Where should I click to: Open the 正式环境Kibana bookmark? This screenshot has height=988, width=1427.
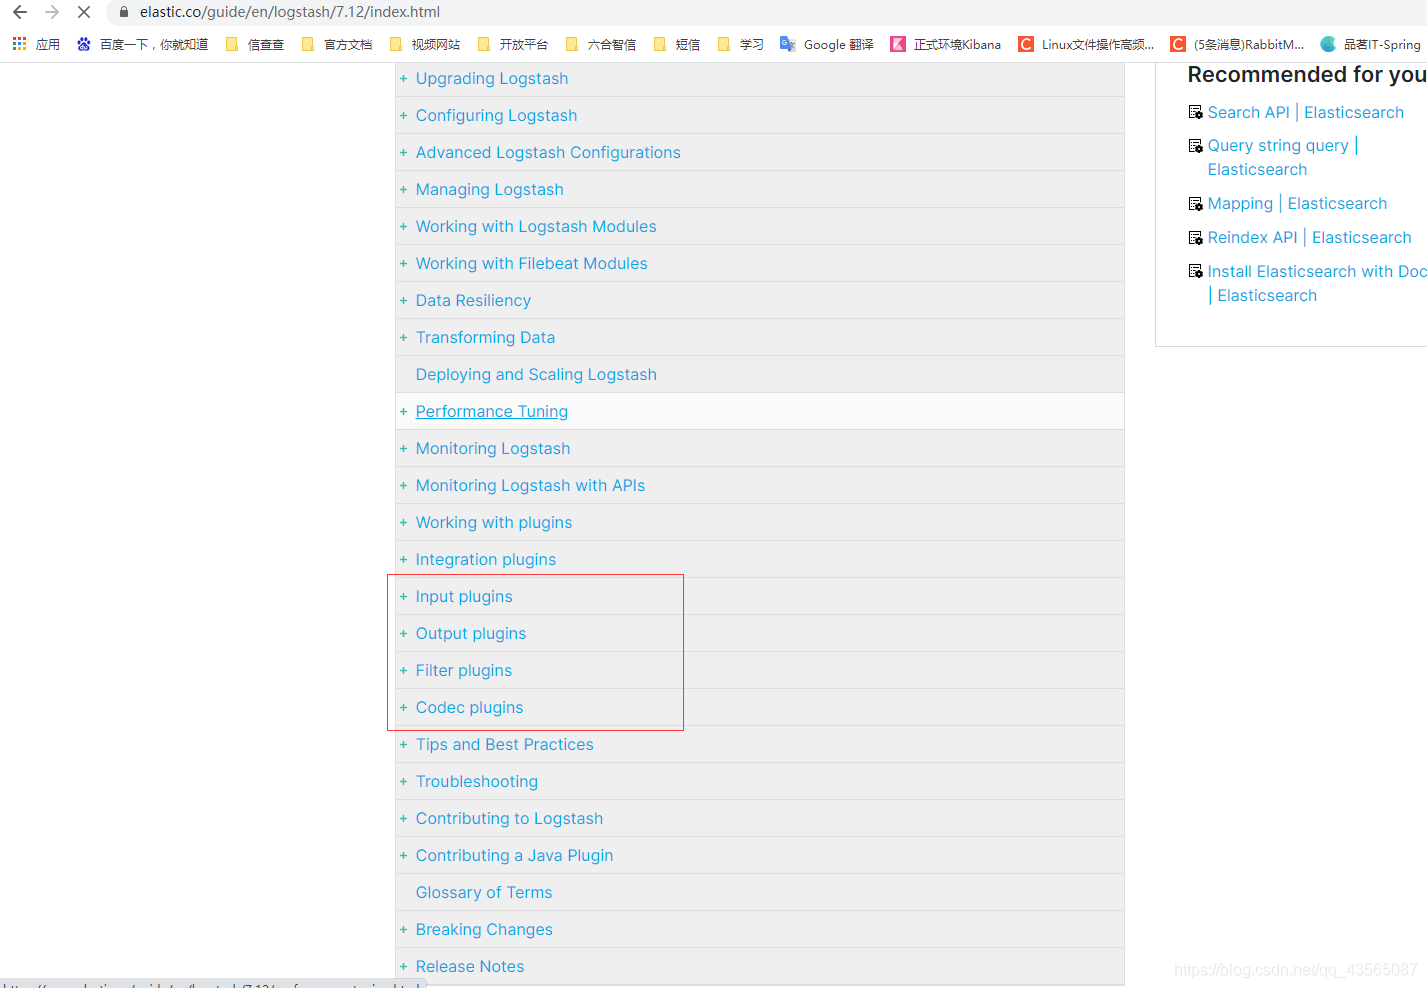(x=946, y=44)
